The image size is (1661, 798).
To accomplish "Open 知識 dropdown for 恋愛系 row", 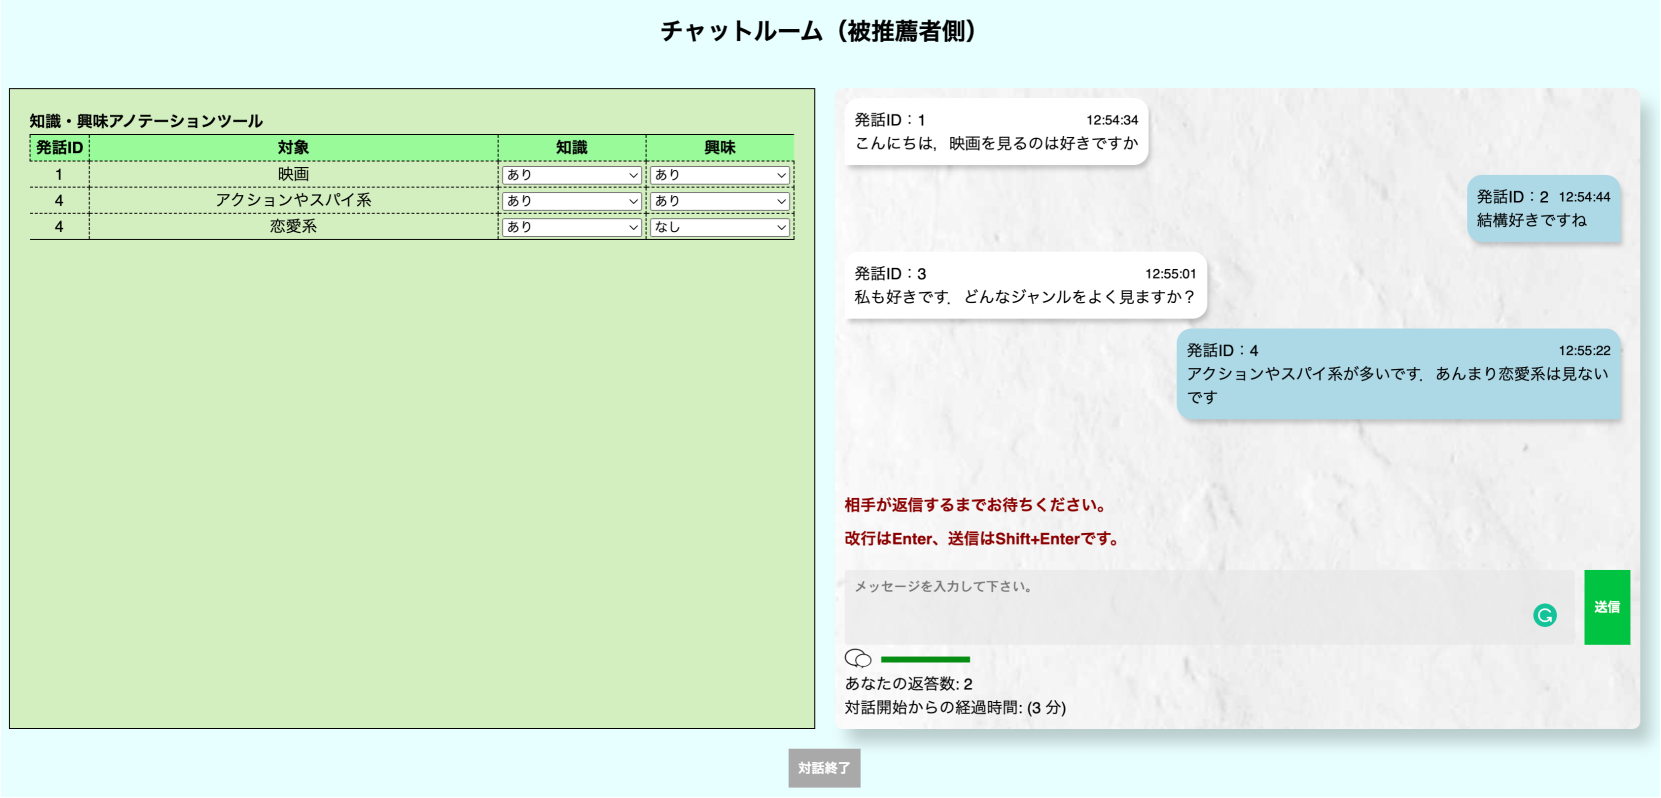I will [x=571, y=227].
